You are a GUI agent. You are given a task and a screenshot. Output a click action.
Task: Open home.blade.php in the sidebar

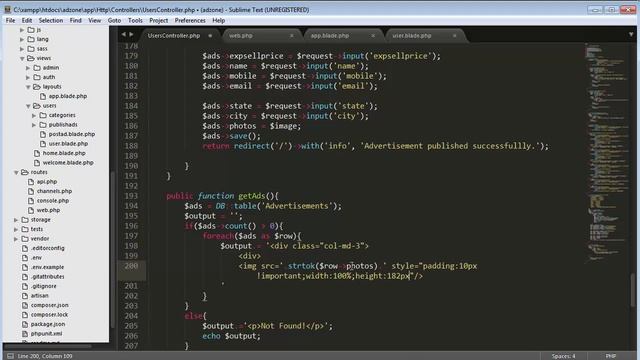(x=64, y=153)
